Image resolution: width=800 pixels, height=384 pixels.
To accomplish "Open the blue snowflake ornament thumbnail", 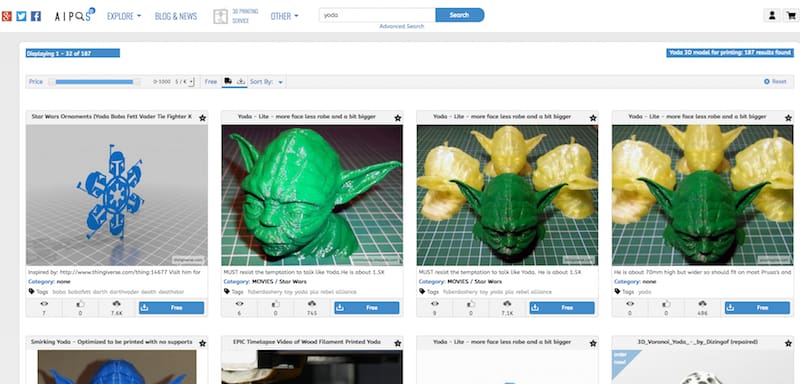I will (x=117, y=195).
